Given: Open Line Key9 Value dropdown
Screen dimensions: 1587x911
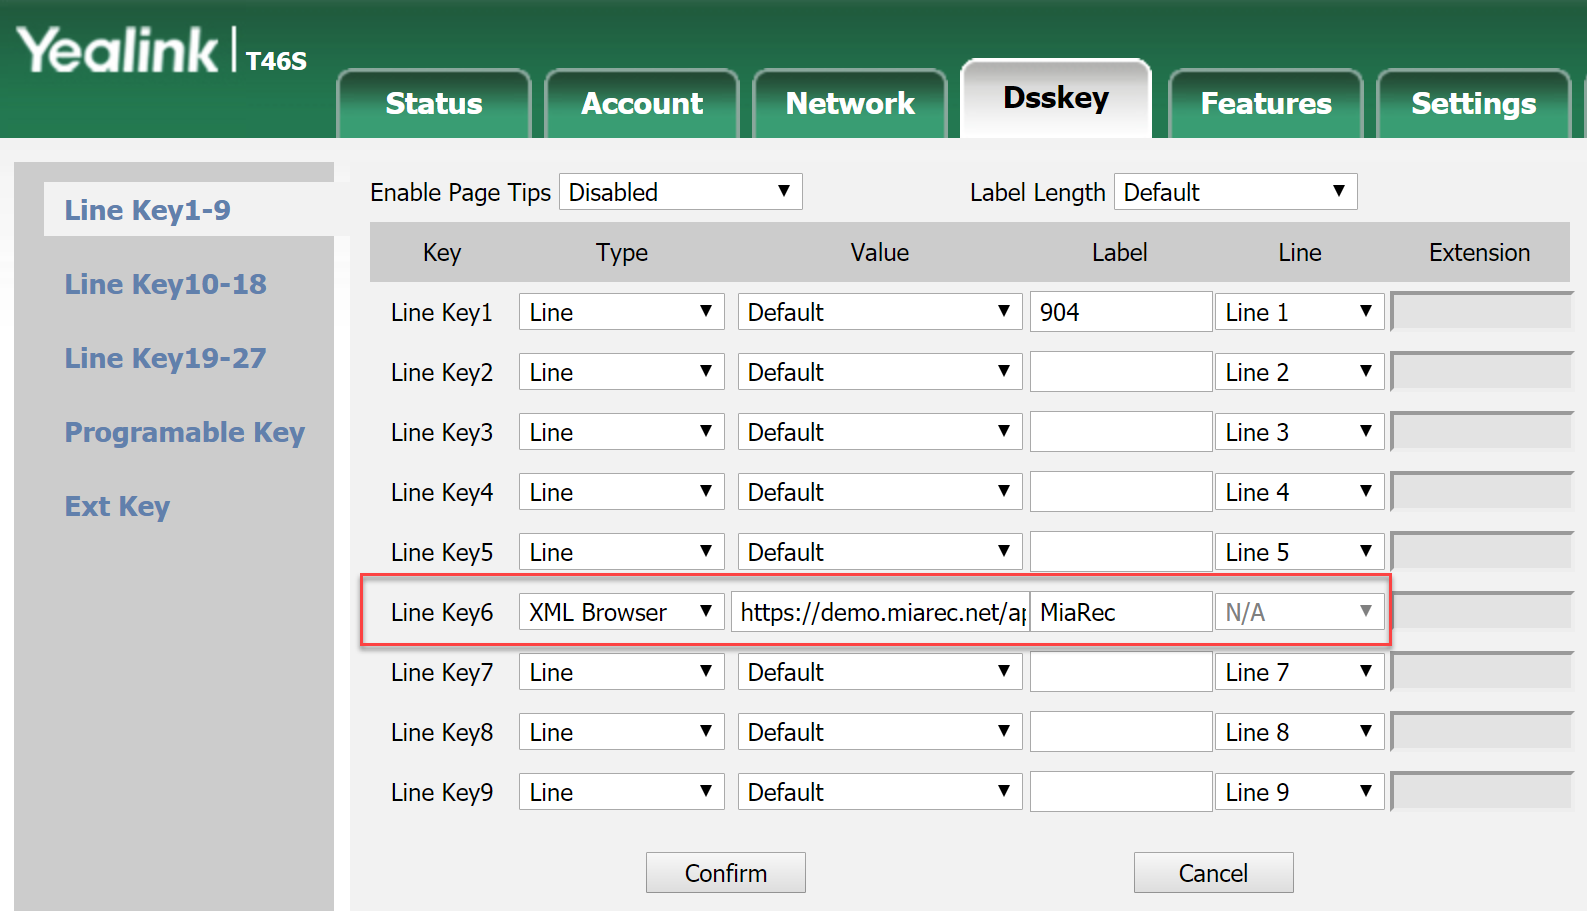Looking at the screenshot, I should [880, 792].
